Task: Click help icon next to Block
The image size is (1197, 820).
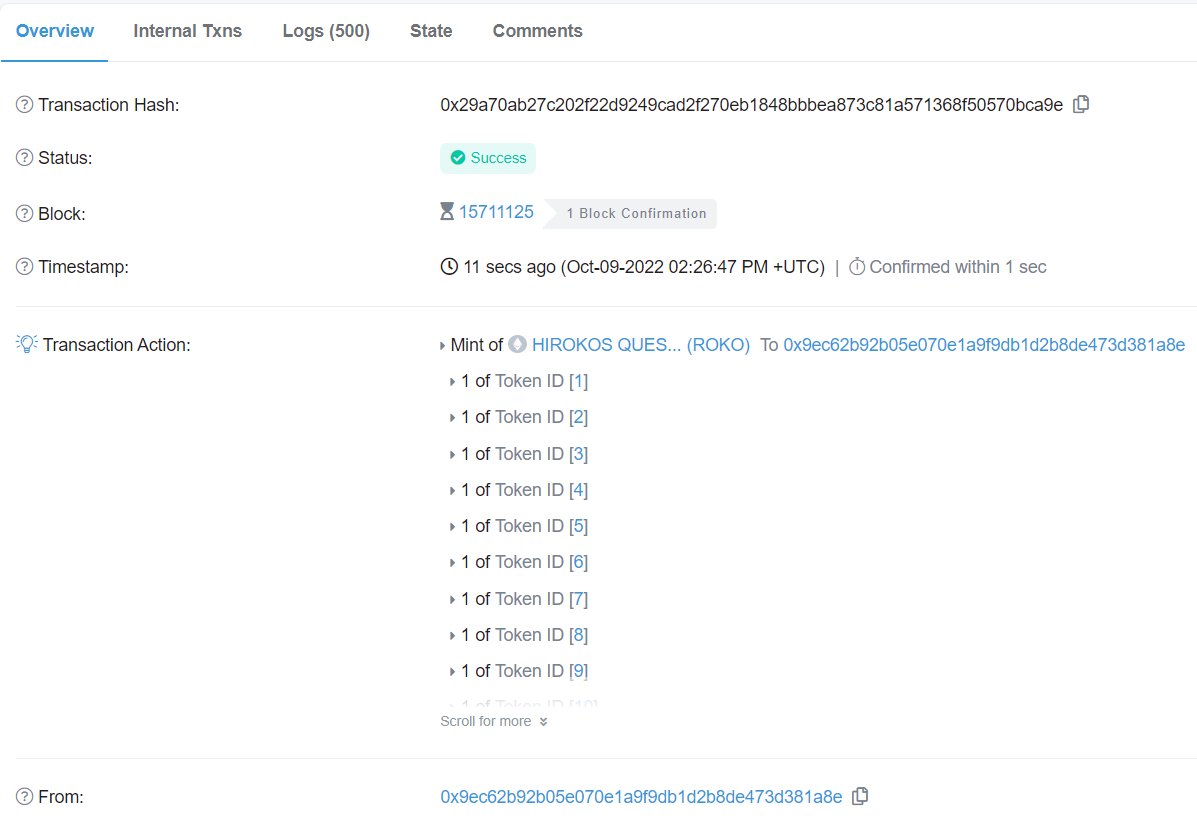Action: coord(24,214)
